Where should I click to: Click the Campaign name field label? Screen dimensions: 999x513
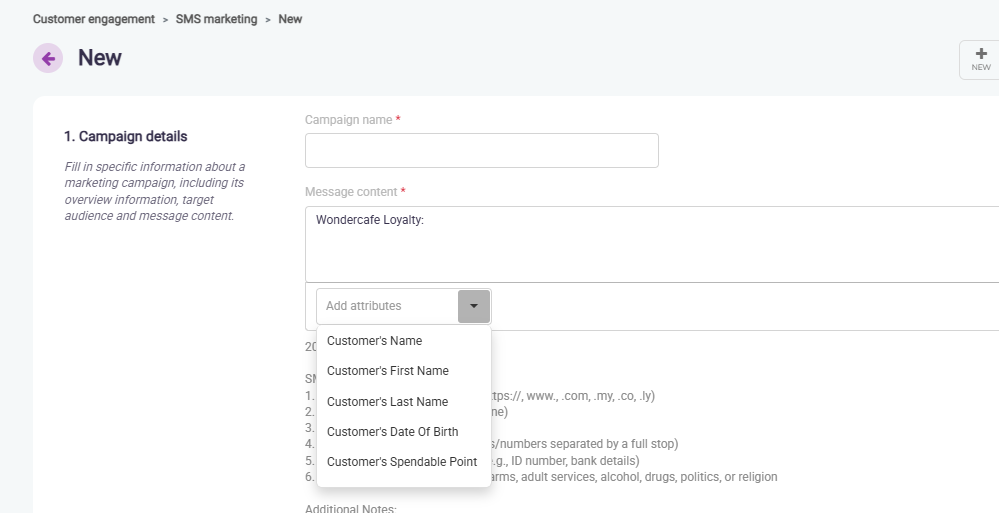tap(349, 120)
